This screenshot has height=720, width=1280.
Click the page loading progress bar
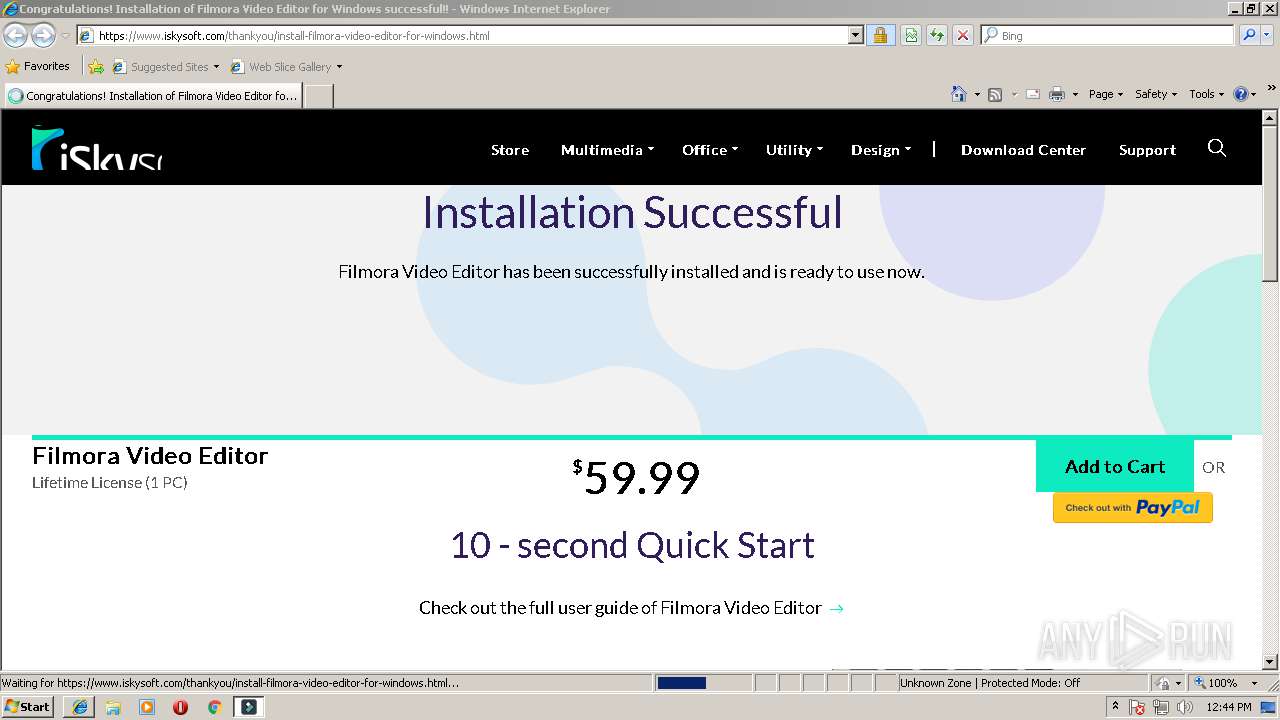(x=703, y=683)
